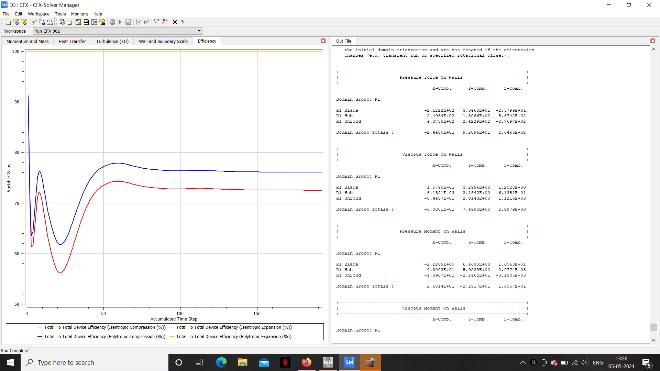Click the red detach icon on Out File panel
This screenshot has width=660, height=371.
pyautogui.click(x=652, y=41)
